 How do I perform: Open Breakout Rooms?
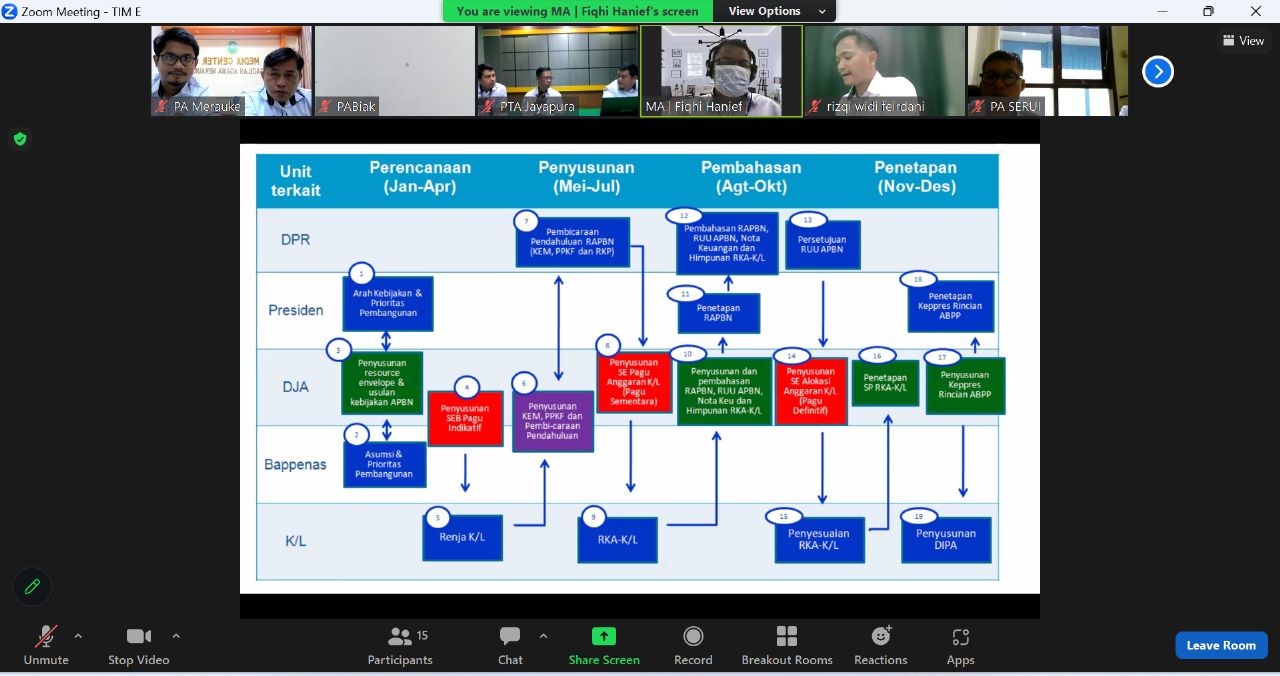786,645
